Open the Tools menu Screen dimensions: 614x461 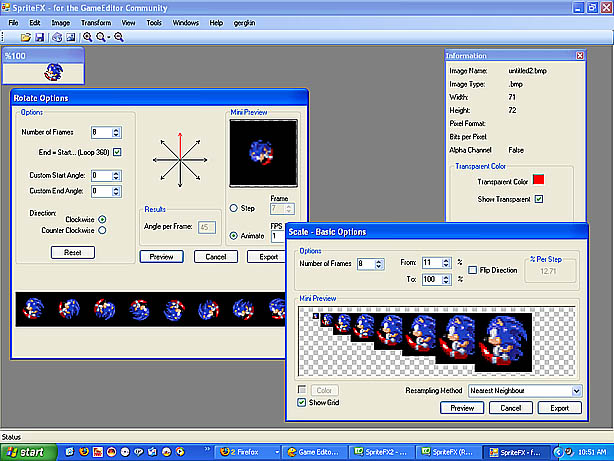pos(154,23)
